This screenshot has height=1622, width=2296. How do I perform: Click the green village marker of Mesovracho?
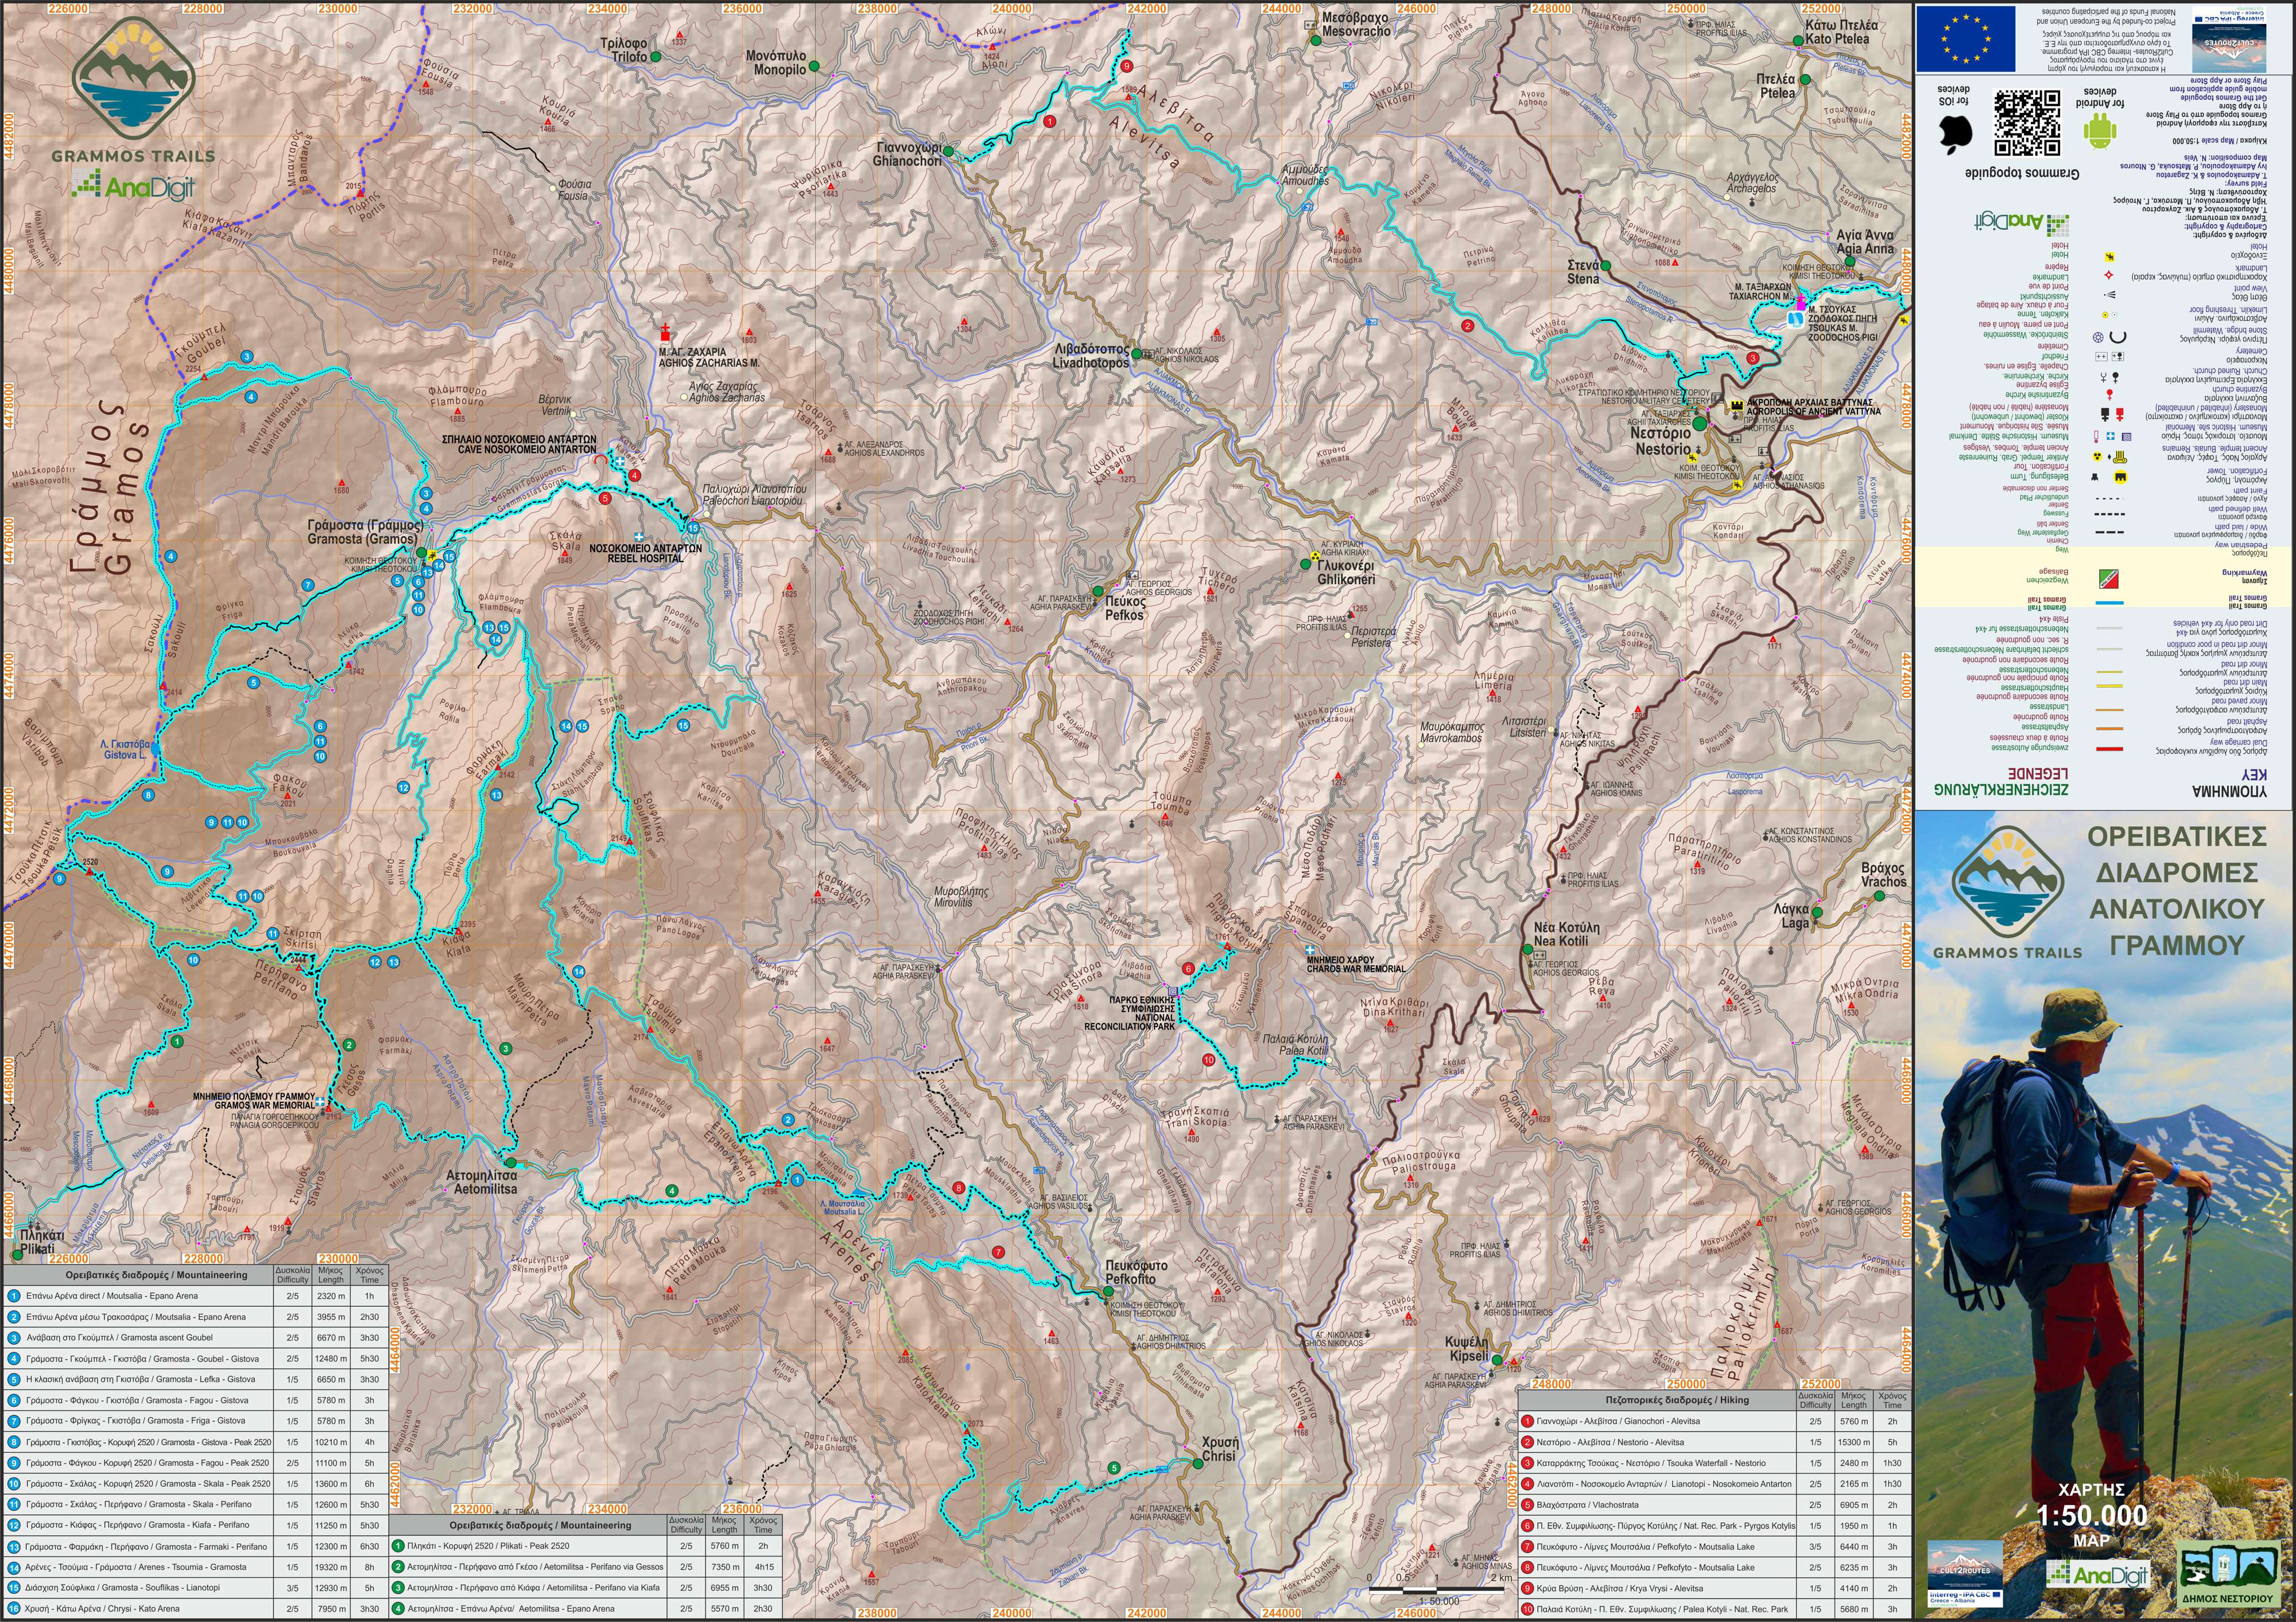pyautogui.click(x=1317, y=40)
